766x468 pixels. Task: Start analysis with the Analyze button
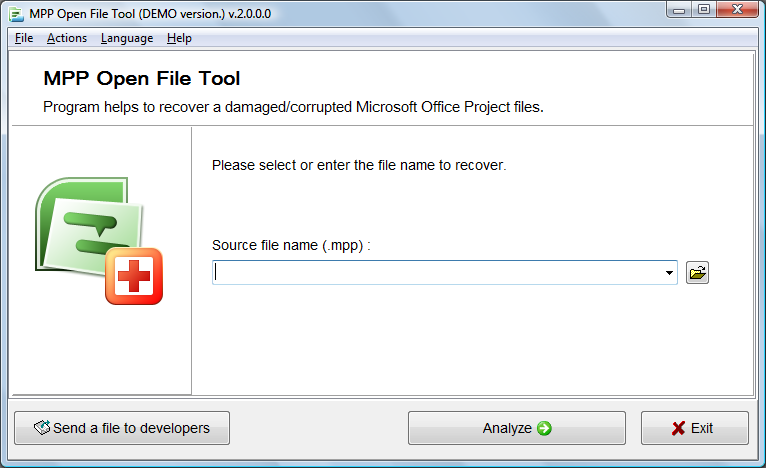click(x=517, y=428)
